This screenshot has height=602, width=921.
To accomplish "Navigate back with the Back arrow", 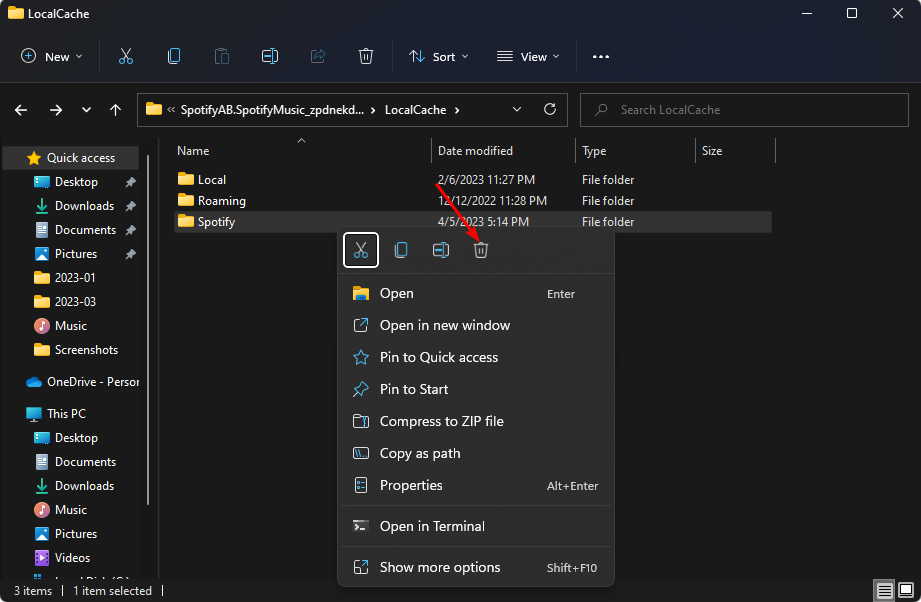I will click(x=22, y=110).
